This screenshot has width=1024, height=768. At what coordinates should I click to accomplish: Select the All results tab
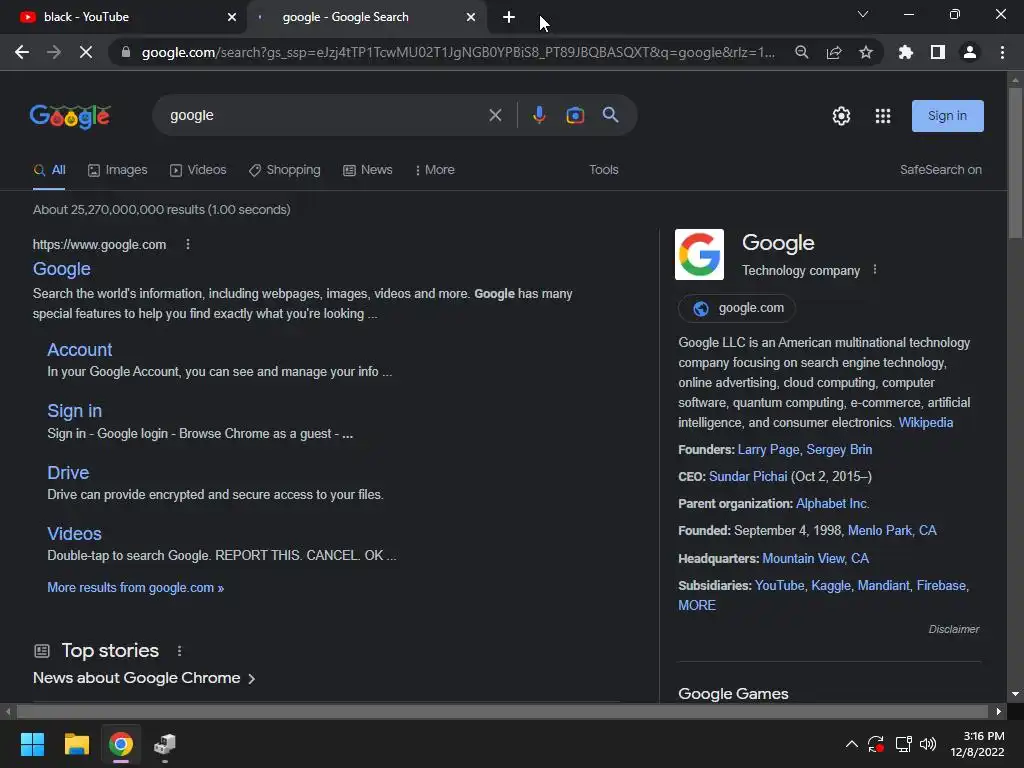point(50,170)
